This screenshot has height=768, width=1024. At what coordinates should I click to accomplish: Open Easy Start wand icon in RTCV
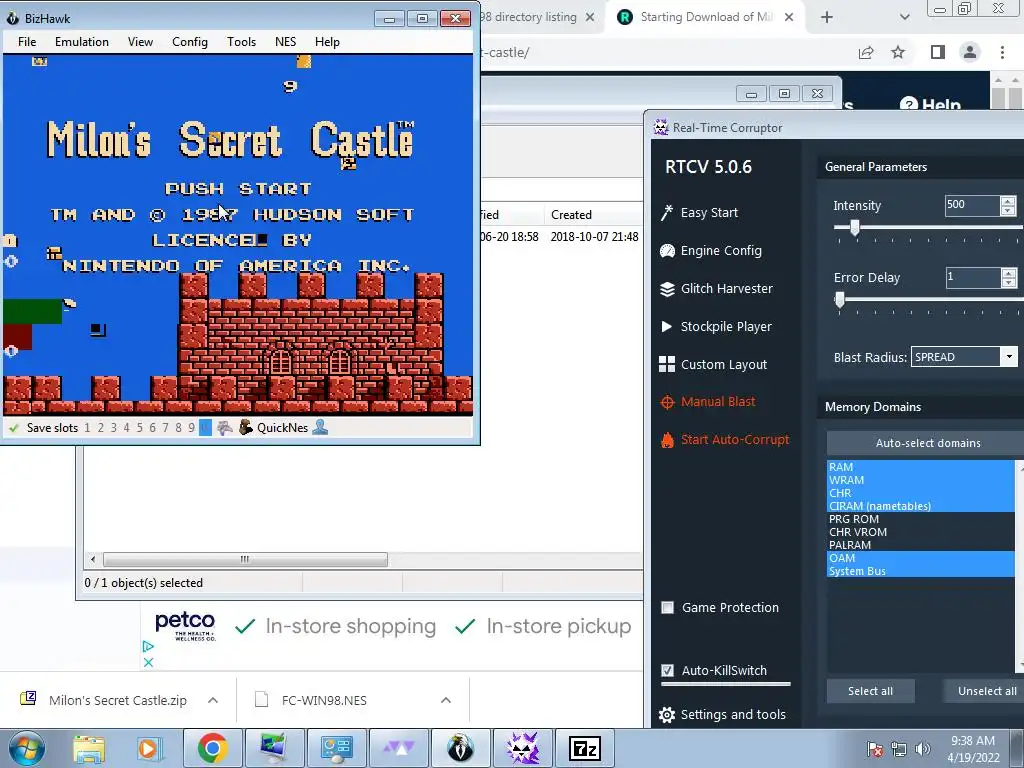point(667,213)
